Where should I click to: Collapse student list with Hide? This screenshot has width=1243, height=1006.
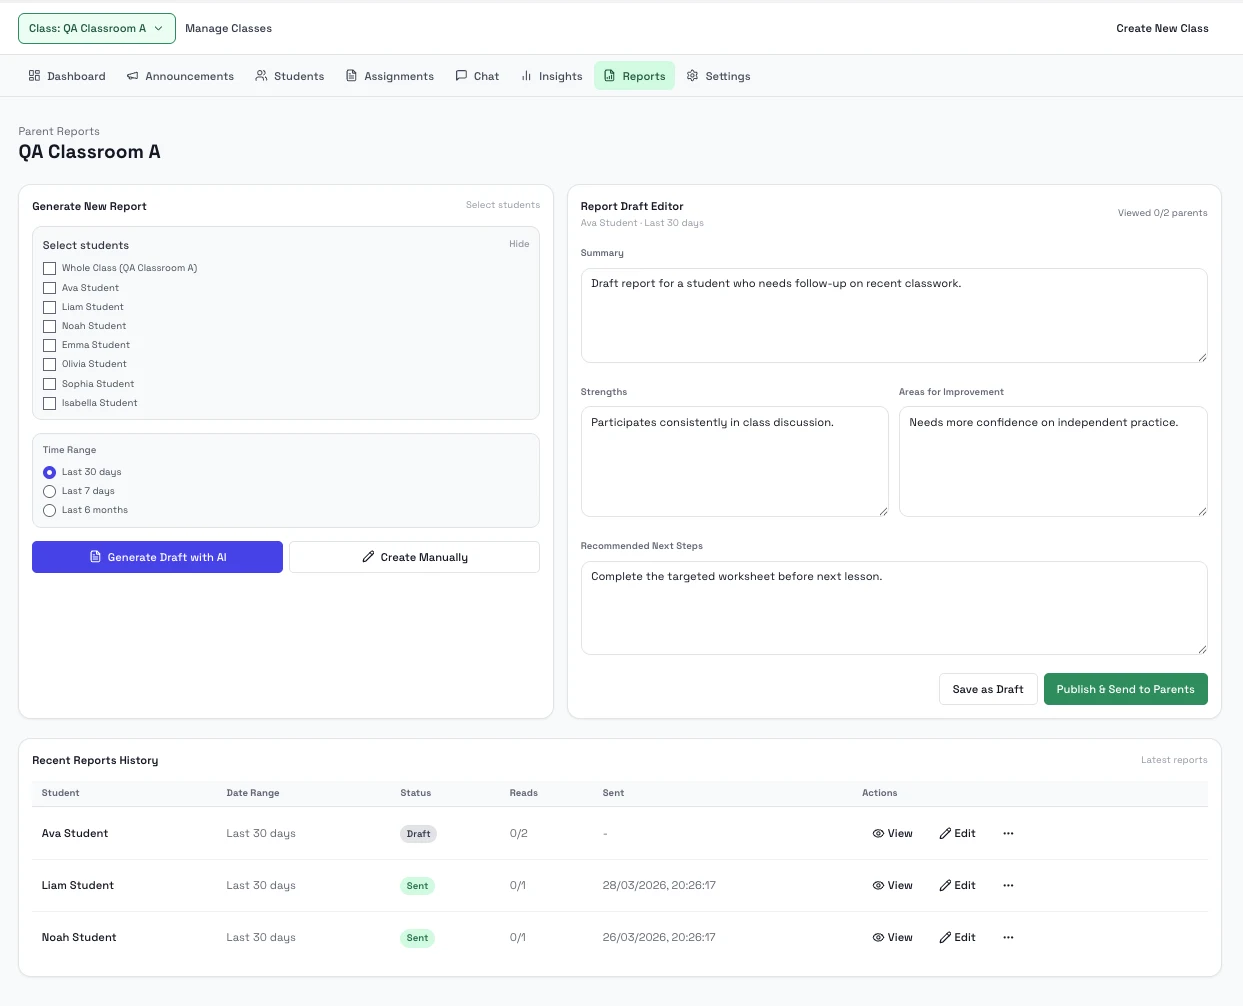[x=519, y=244]
